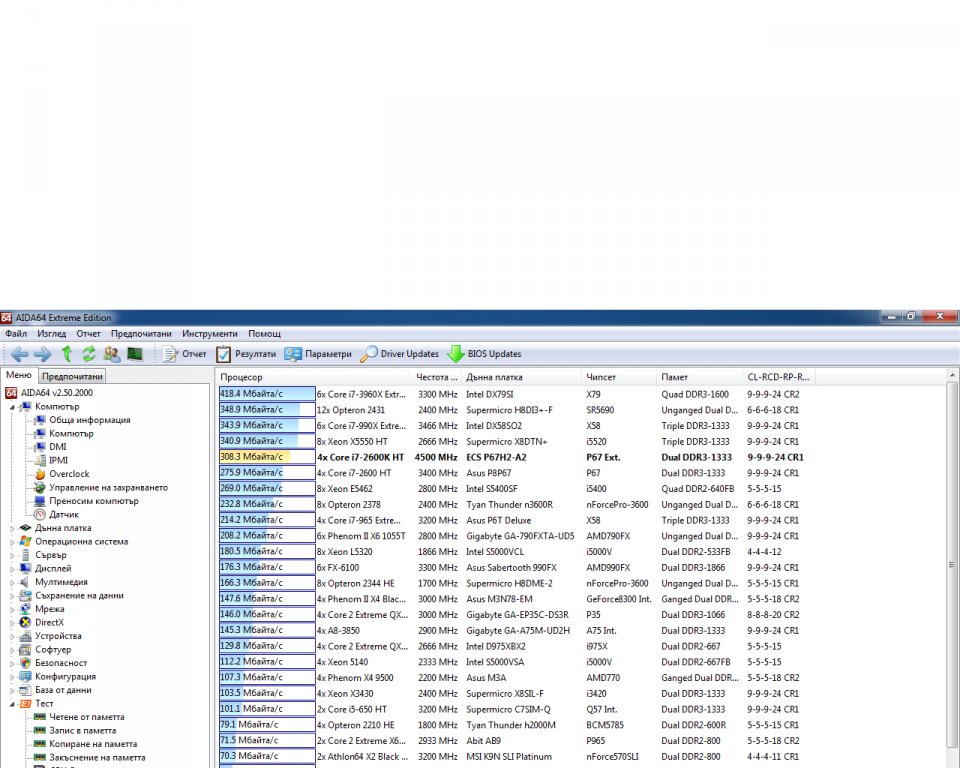Go up one level with green arrow
This screenshot has width=960, height=768.
(66, 354)
